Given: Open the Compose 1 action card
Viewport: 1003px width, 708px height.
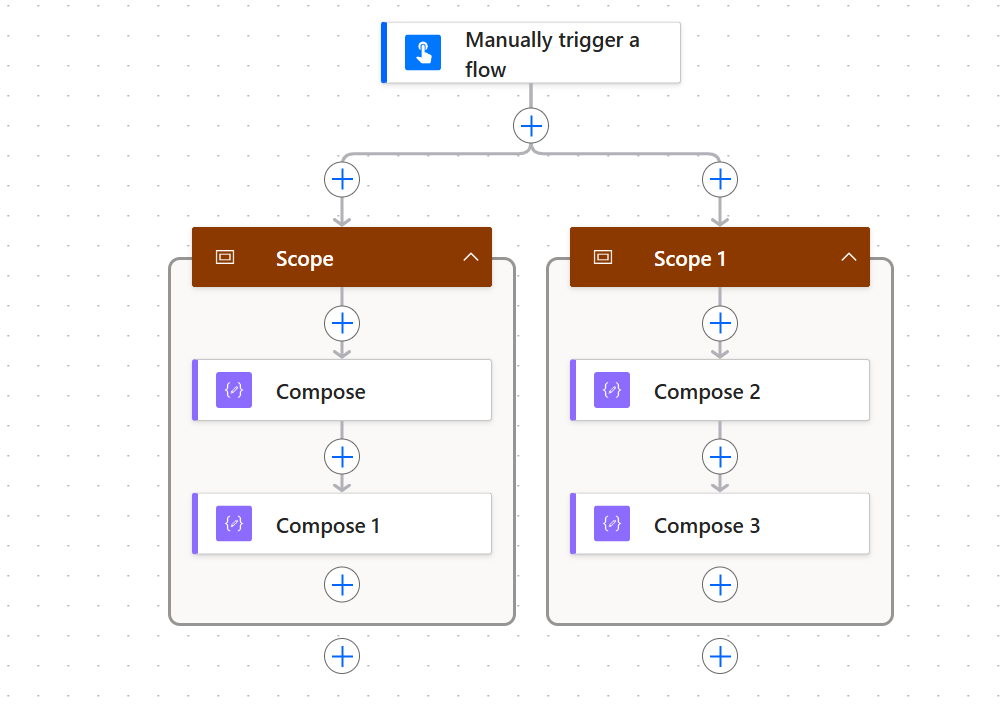Looking at the screenshot, I should tap(342, 524).
